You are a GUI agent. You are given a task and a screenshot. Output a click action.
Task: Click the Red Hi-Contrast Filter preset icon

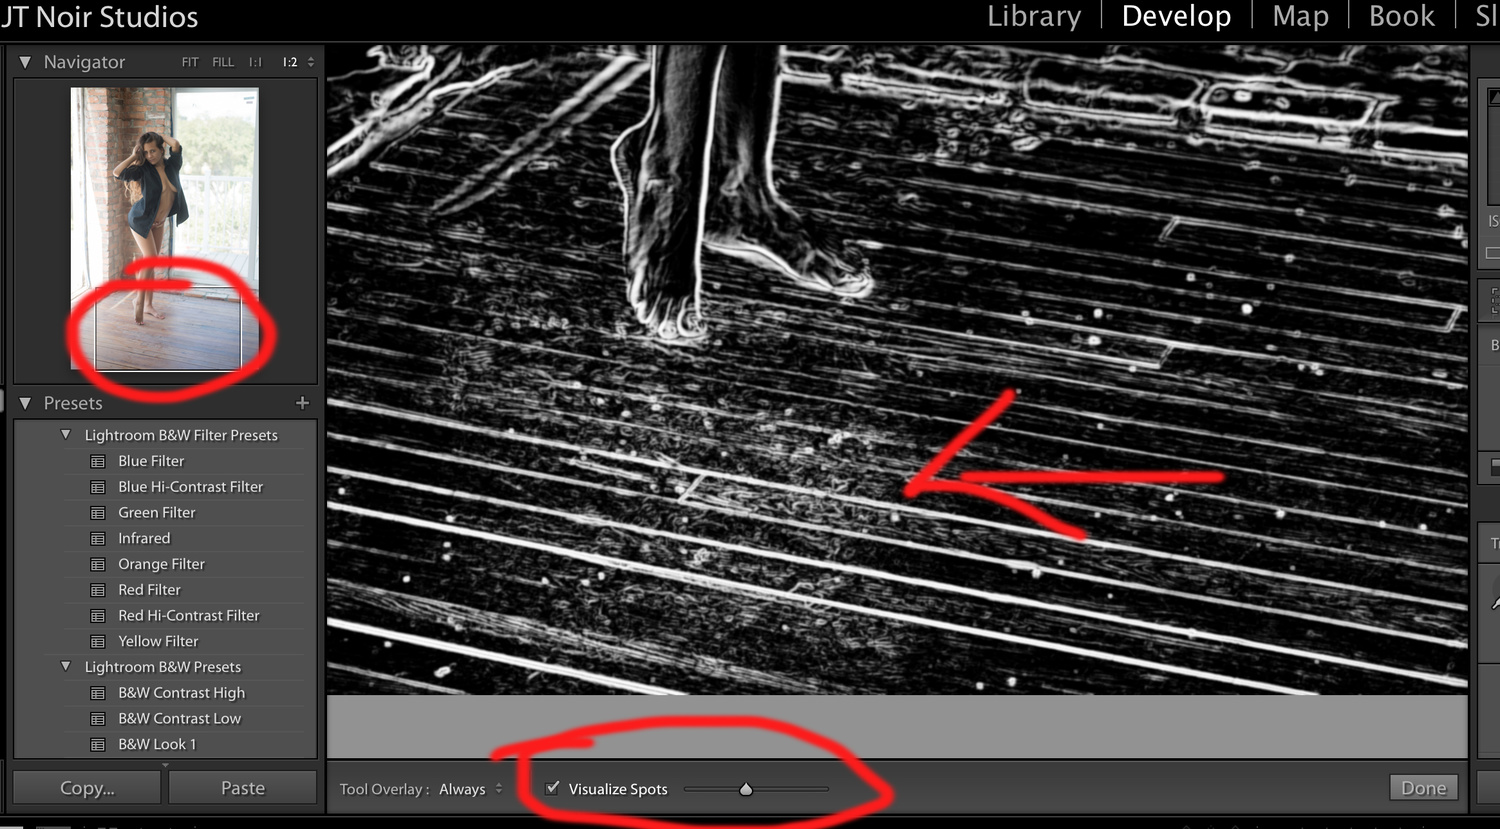(x=98, y=615)
